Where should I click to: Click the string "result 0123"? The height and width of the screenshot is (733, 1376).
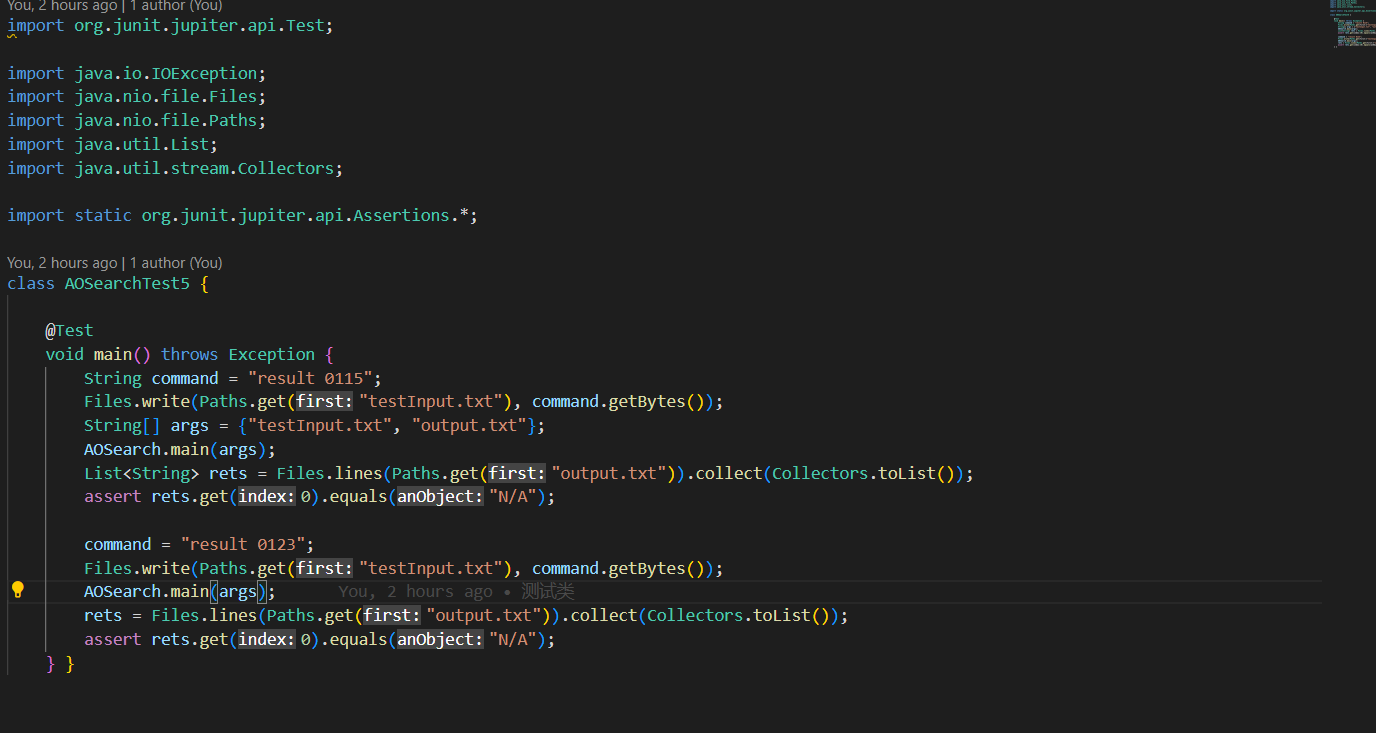click(x=243, y=544)
